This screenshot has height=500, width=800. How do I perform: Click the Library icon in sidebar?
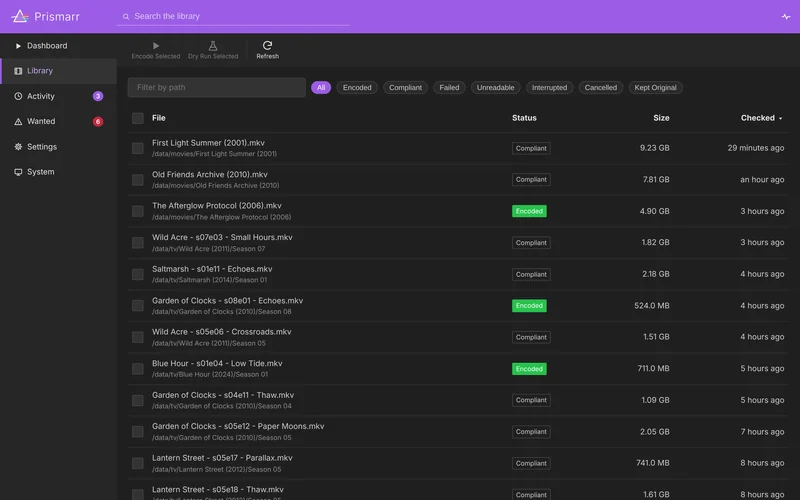coord(18,71)
